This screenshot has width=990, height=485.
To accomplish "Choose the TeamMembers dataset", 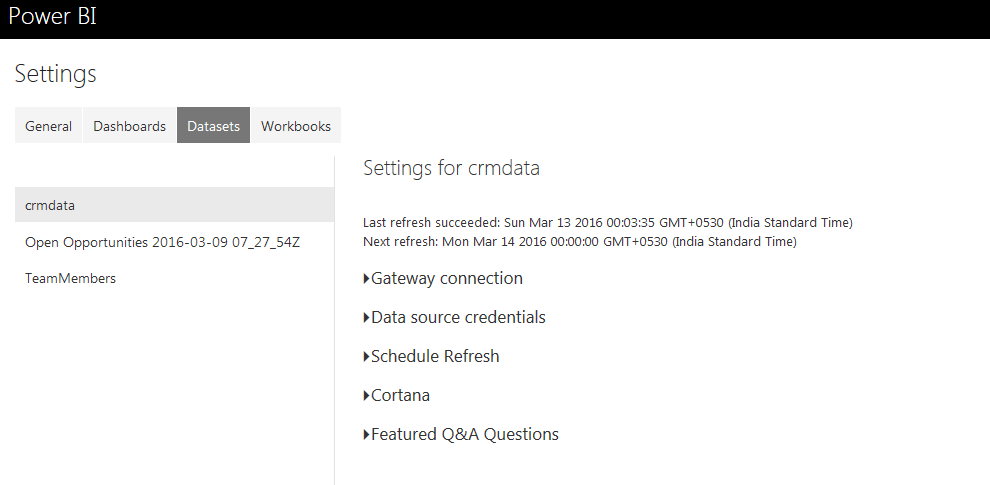I will click(70, 279).
